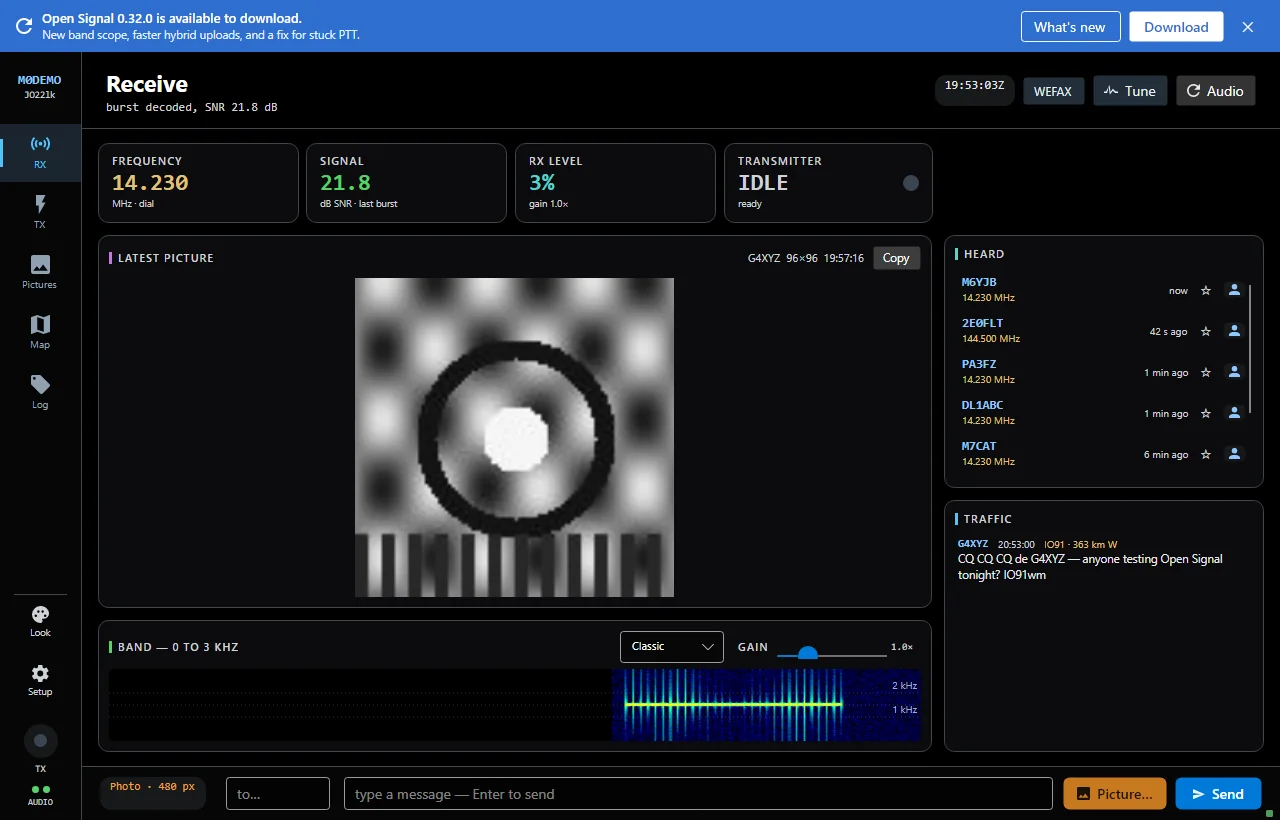Screen dimensions: 1280x820
Task: Click the Audio refresh button
Action: pos(1215,91)
